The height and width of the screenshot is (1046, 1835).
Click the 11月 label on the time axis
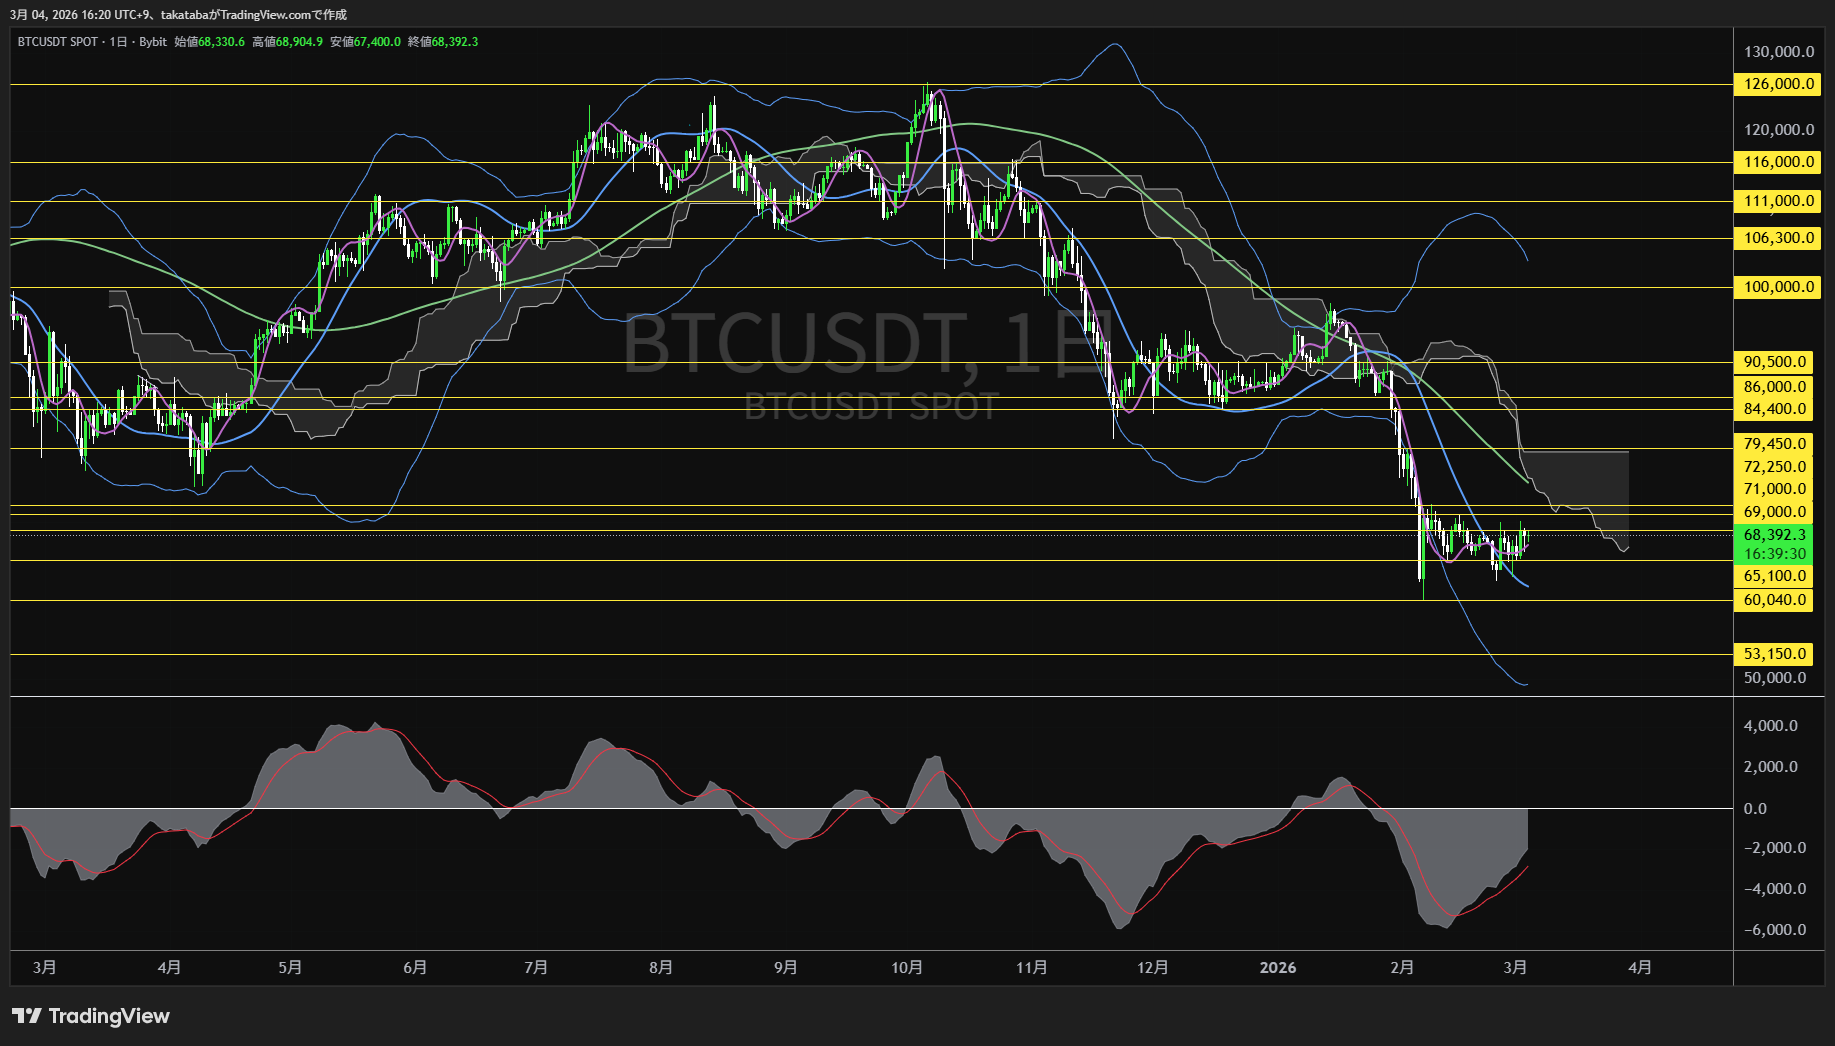tap(1032, 968)
